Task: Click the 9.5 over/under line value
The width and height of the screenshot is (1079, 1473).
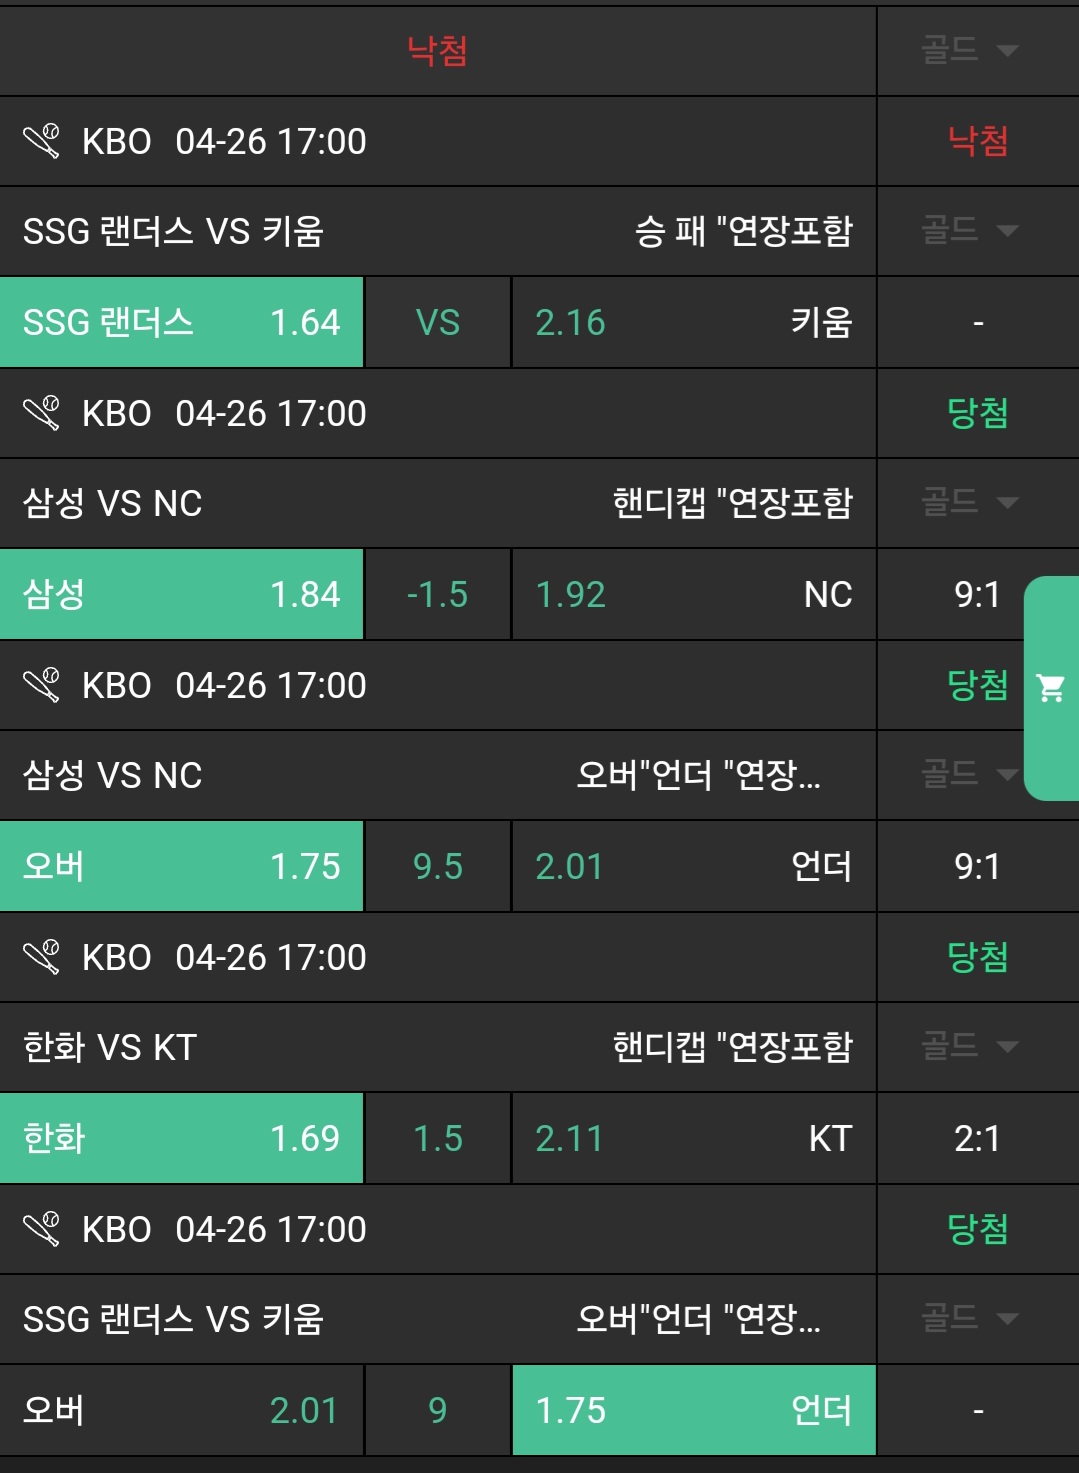Action: click(x=438, y=866)
